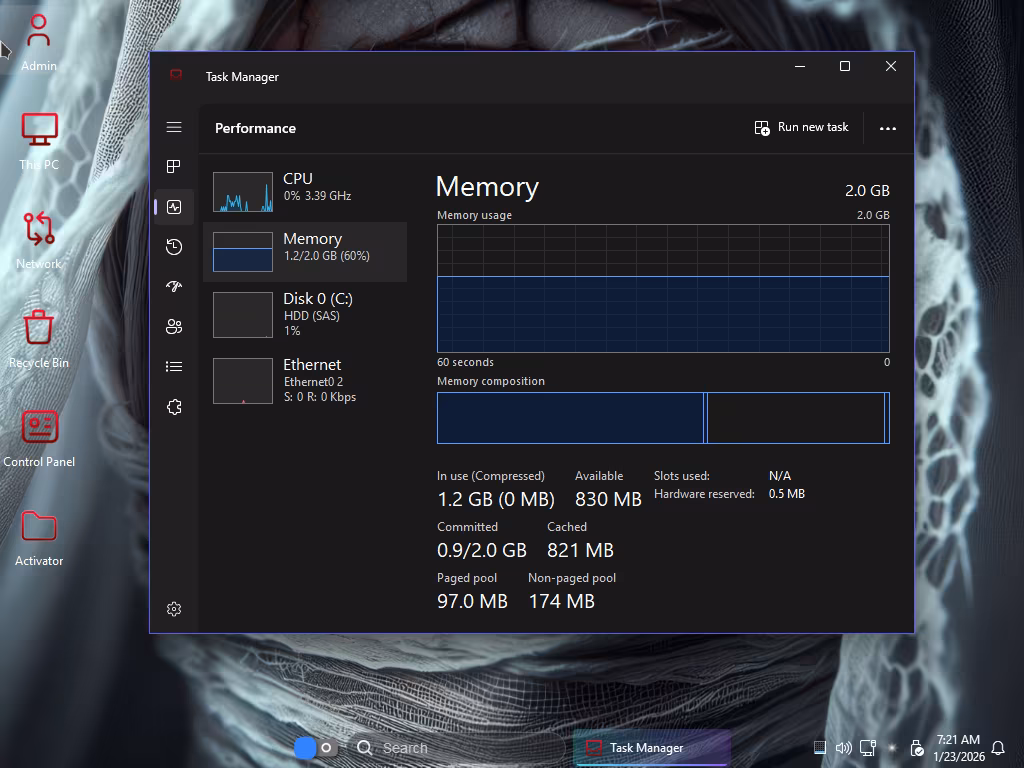The width and height of the screenshot is (1024, 768).
Task: Select the CPU performance item
Action: [305, 191]
